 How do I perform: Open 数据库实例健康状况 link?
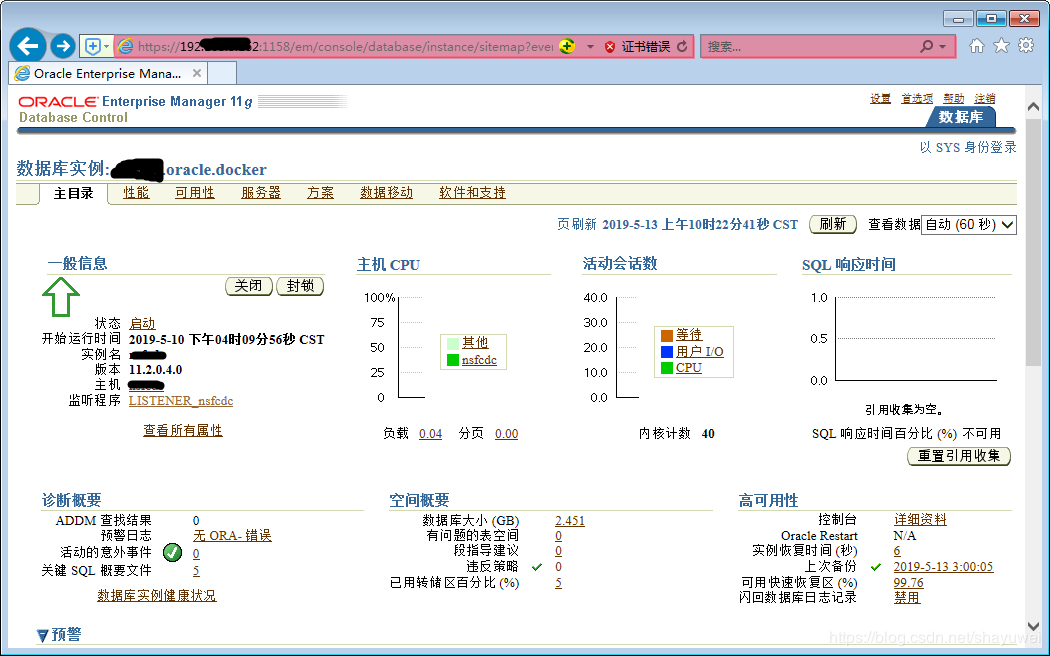(157, 595)
